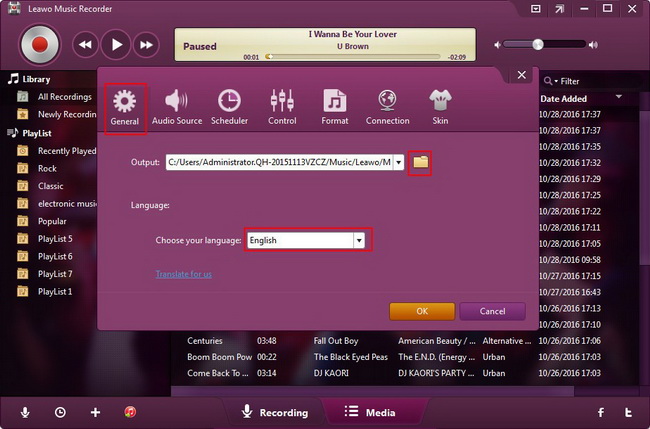Click the Facebook share icon

[x=601, y=412]
